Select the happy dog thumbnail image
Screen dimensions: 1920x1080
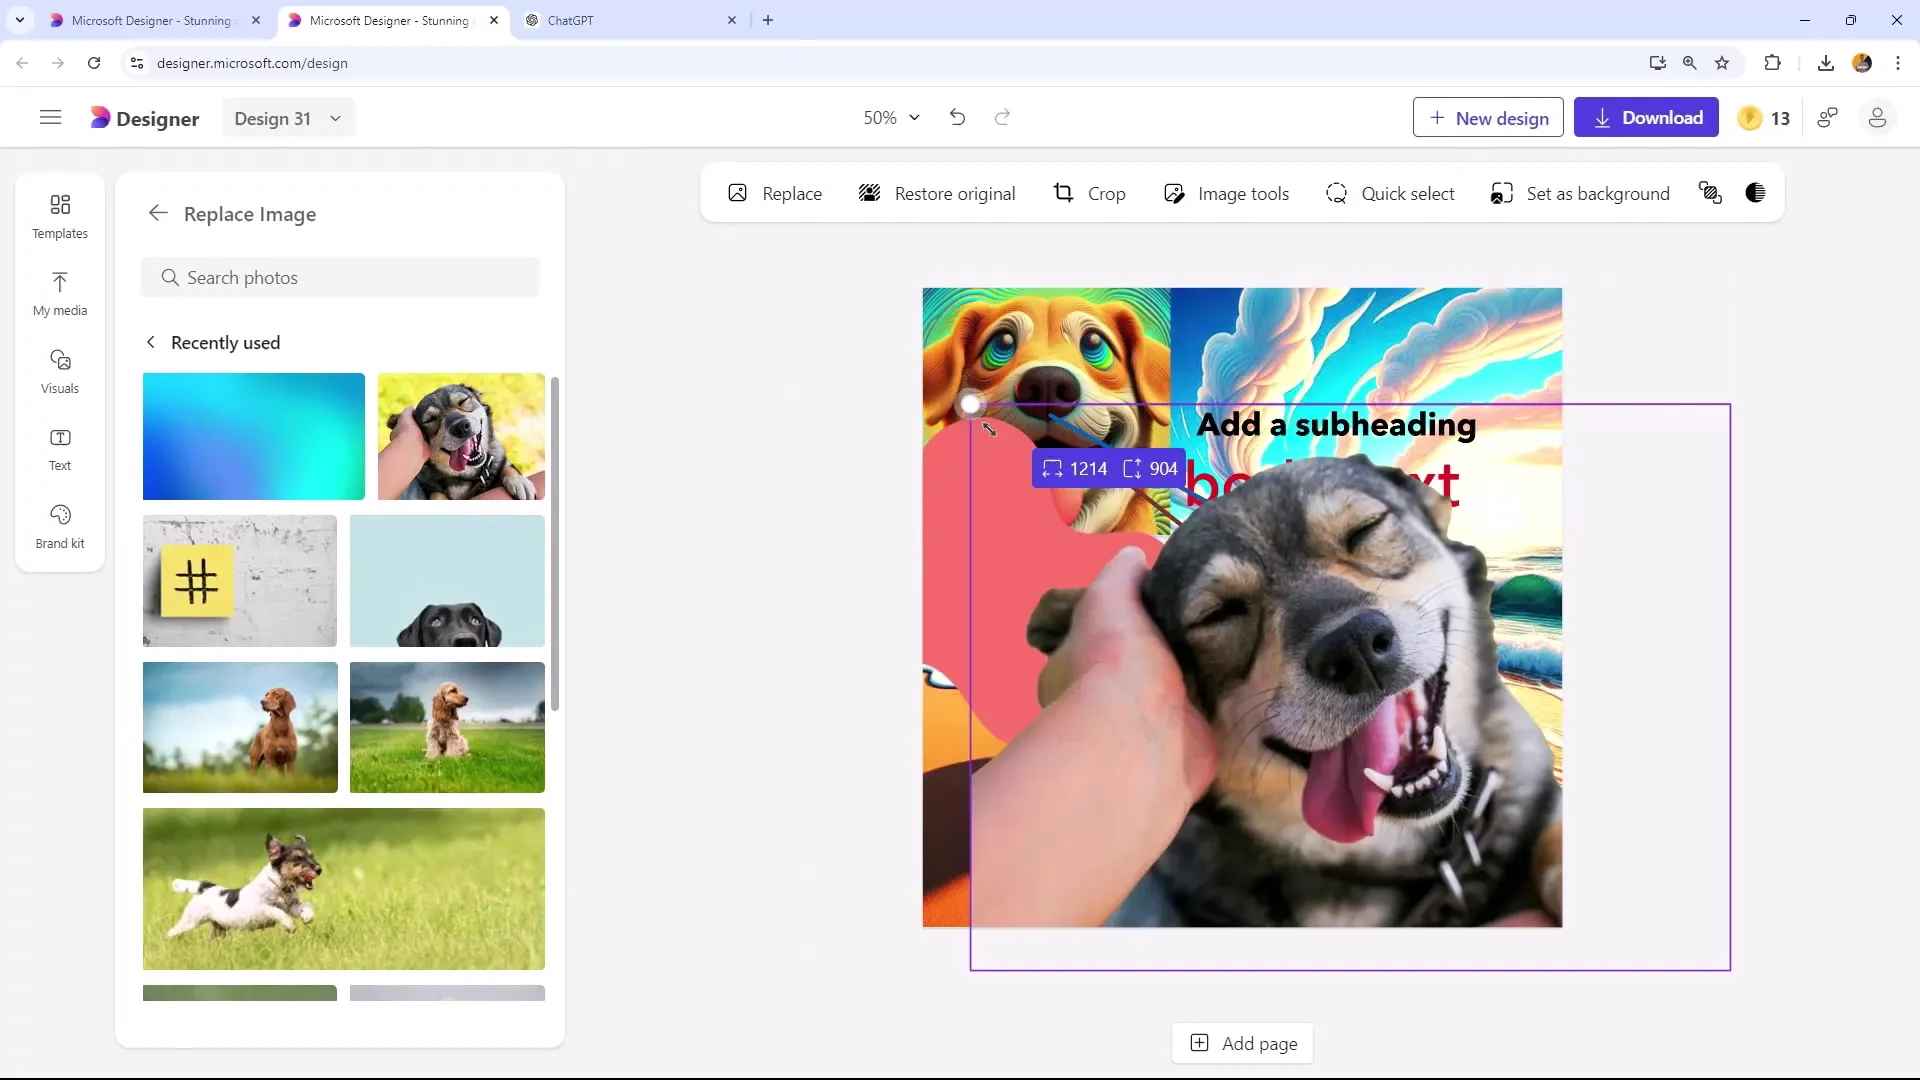coord(460,436)
